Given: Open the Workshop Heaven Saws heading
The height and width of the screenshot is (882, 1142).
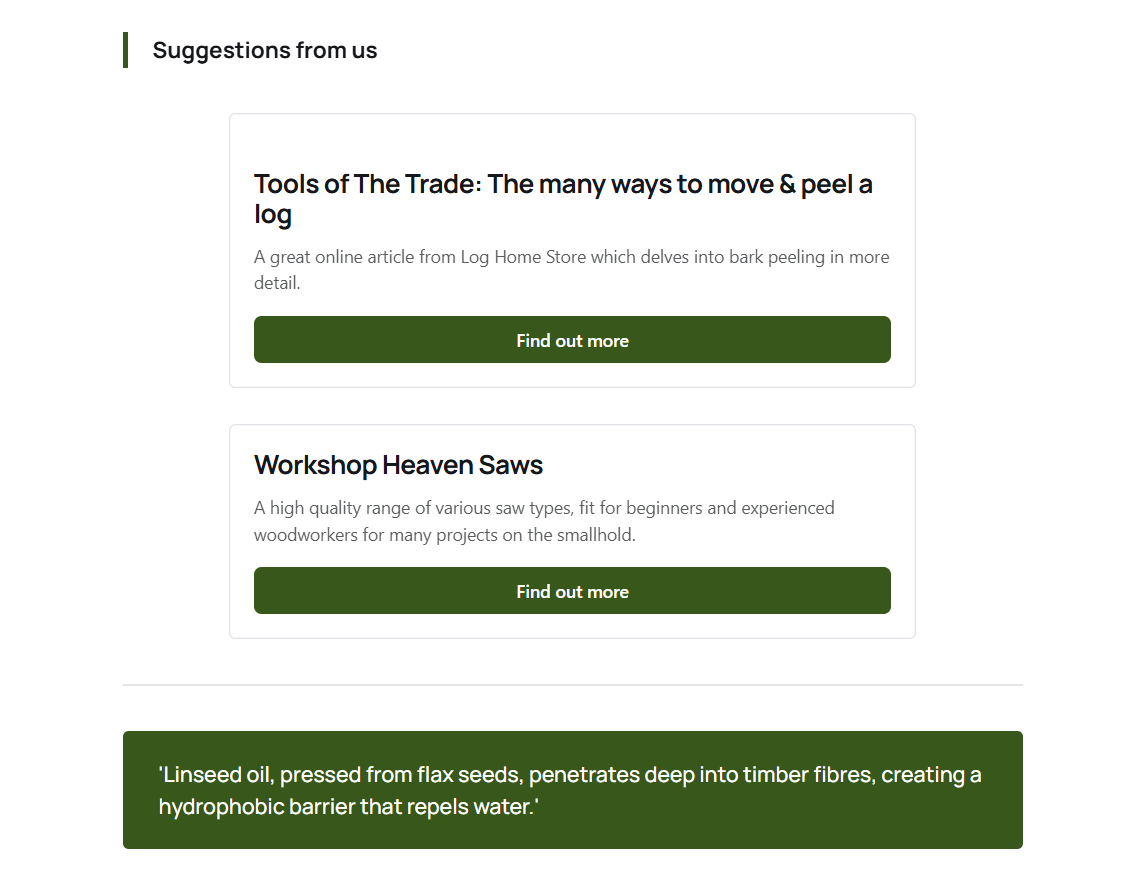Looking at the screenshot, I should (x=398, y=465).
